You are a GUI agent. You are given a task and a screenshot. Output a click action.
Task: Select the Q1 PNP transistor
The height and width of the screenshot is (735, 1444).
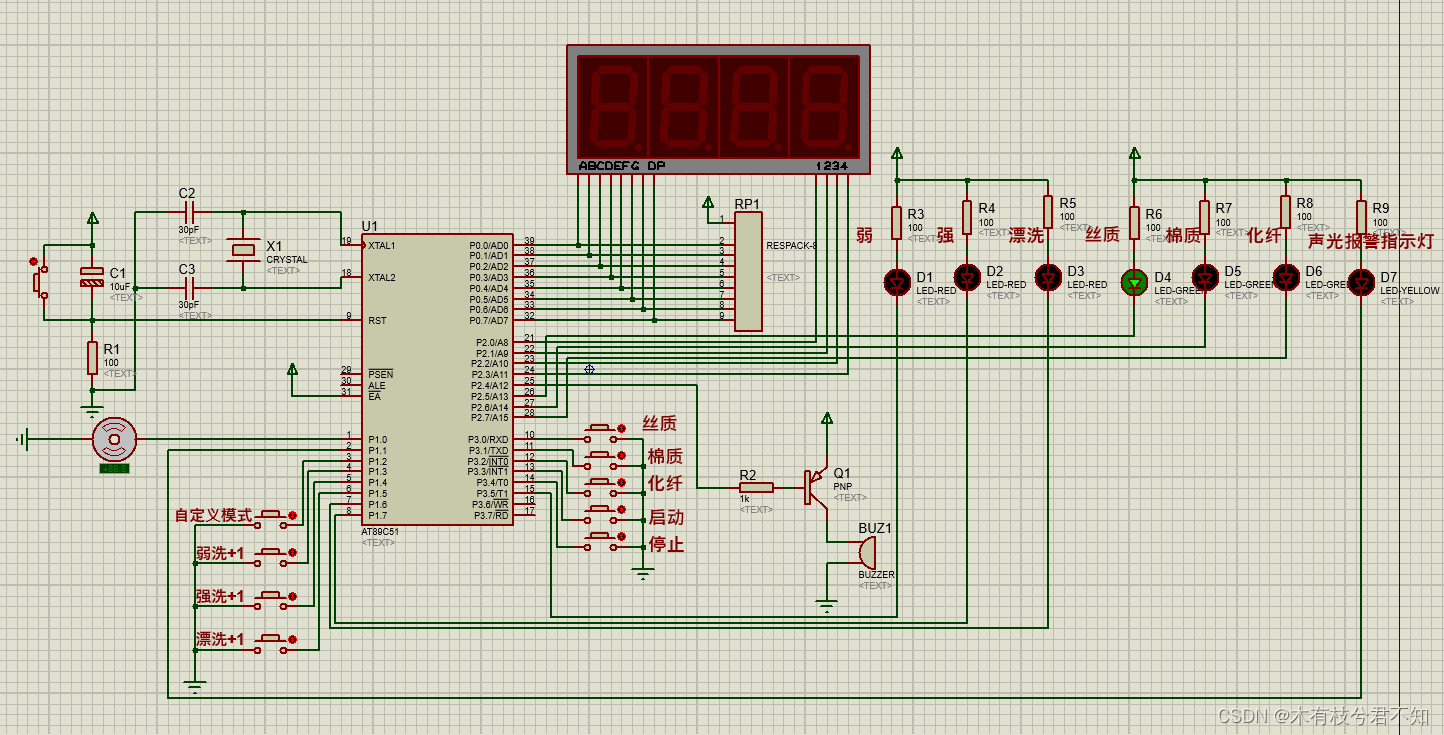coord(817,487)
